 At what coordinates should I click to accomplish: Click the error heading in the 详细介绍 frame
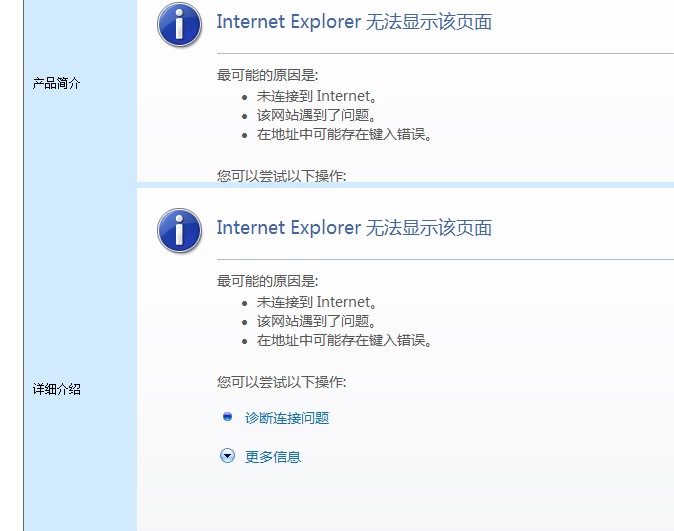[354, 228]
